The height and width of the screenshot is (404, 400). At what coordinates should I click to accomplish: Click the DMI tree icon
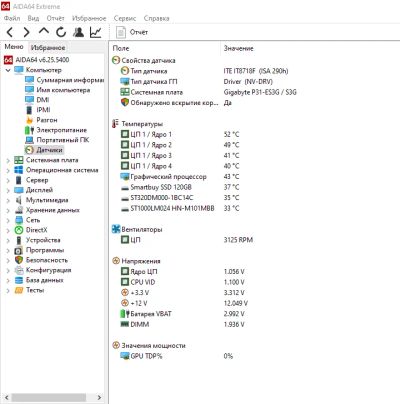pos(29,100)
